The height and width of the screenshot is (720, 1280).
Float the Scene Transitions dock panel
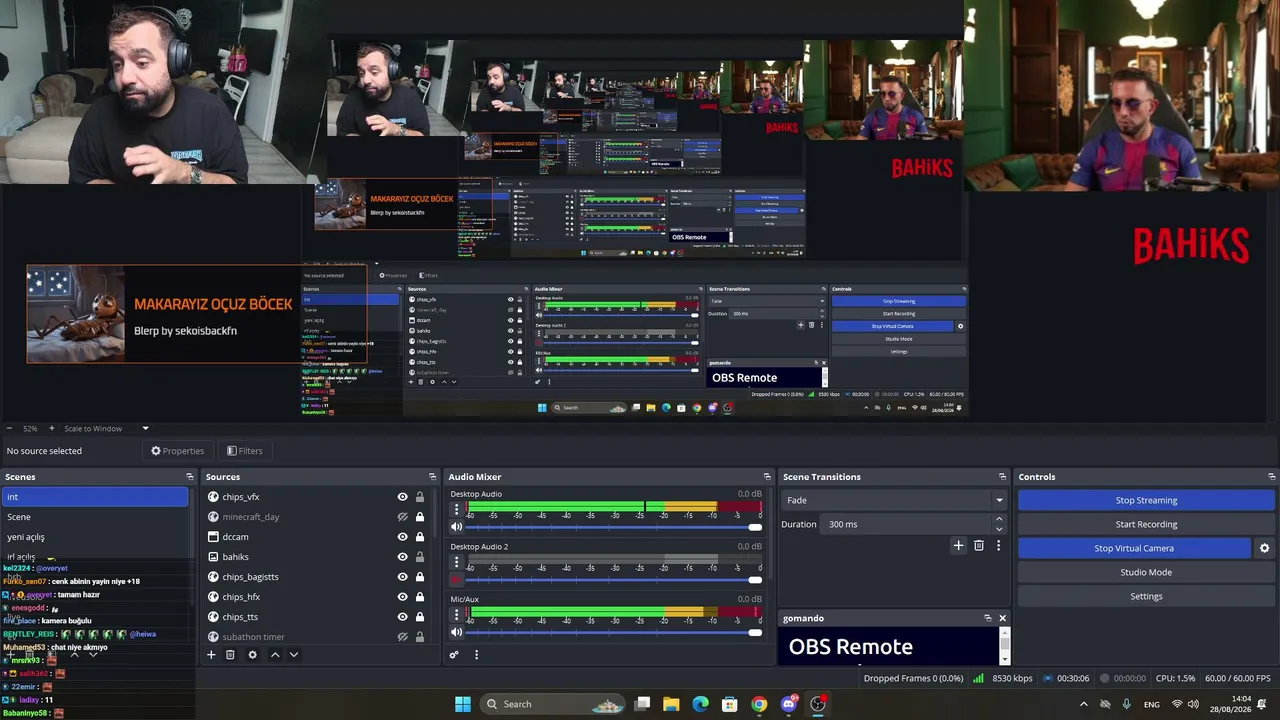point(1002,477)
